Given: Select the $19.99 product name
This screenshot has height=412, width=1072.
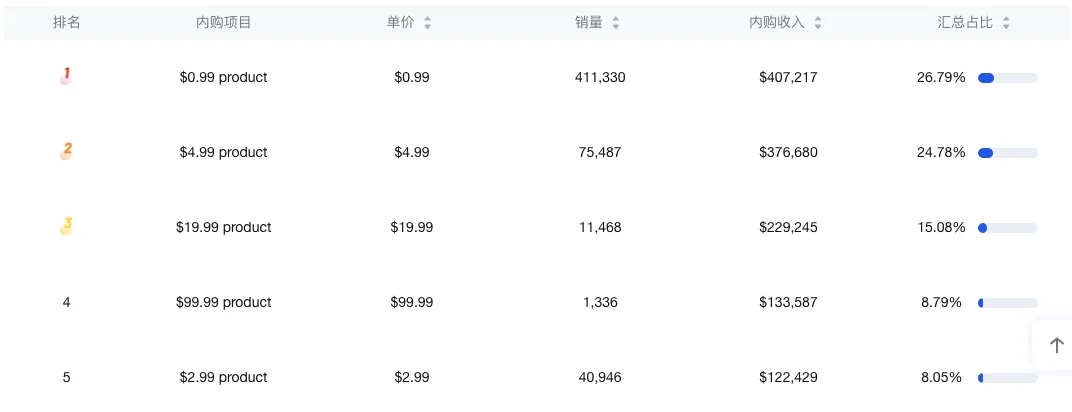Looking at the screenshot, I should click(x=224, y=227).
